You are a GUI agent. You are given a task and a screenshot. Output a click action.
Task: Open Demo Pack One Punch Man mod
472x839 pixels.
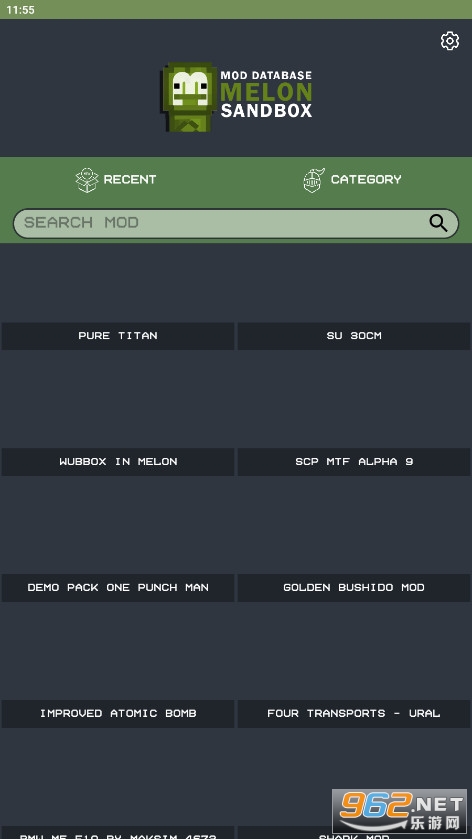(118, 588)
